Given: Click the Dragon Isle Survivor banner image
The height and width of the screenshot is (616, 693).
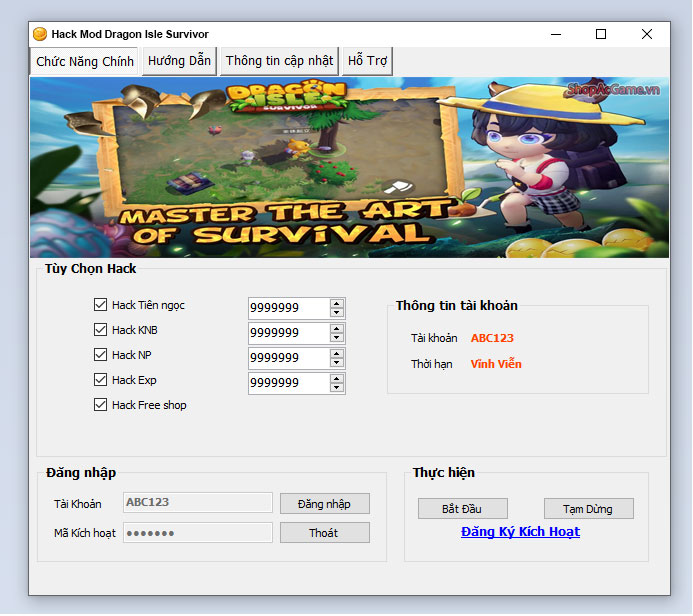Looking at the screenshot, I should 349,167.
